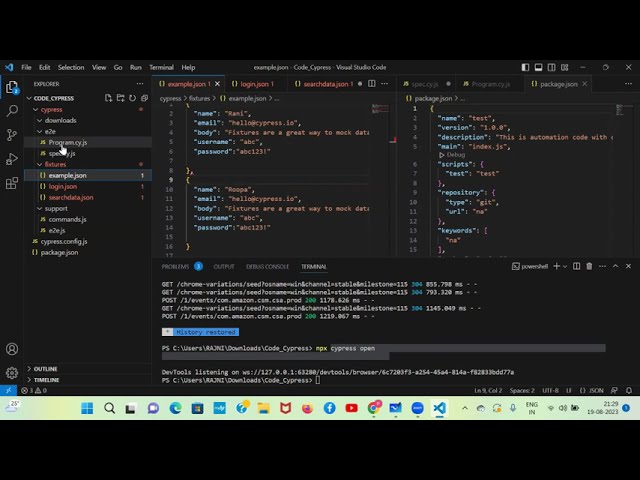Close the example.json tab
This screenshot has height=480, width=640.
(218, 84)
